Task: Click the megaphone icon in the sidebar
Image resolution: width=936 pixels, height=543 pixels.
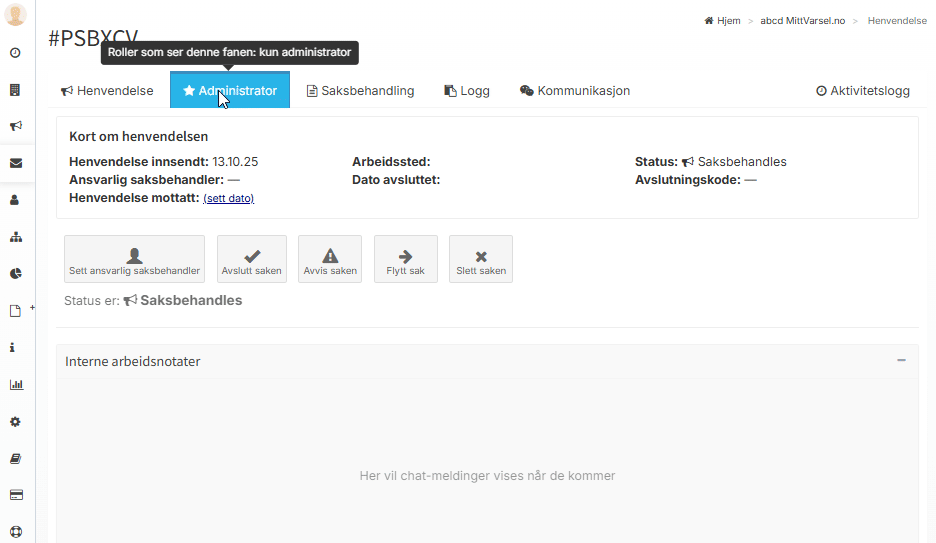Action: (x=16, y=126)
